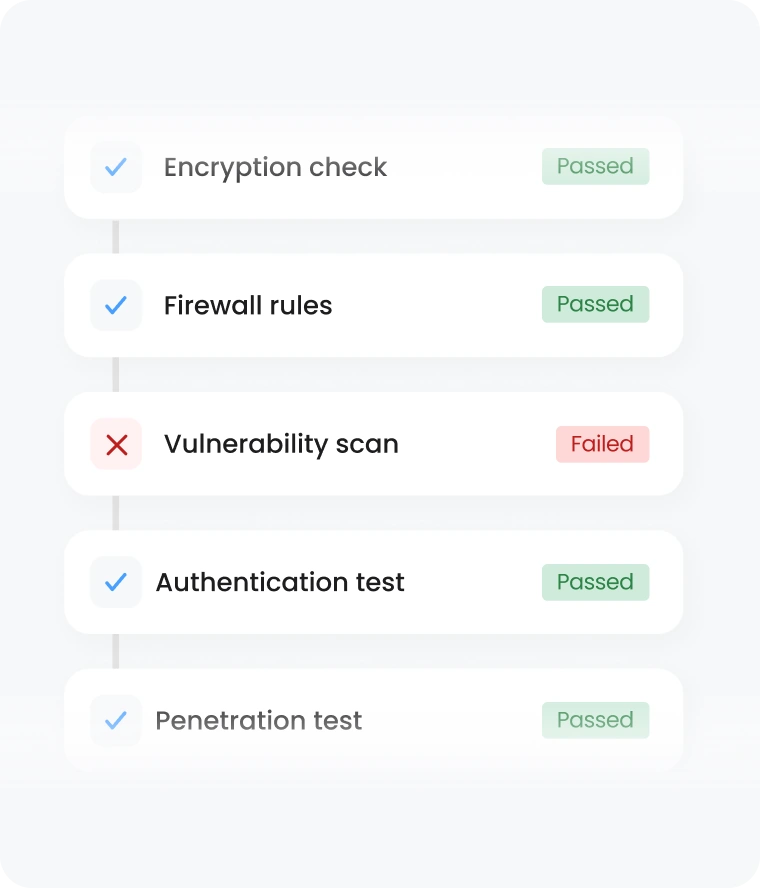Click the Authentication test checkmark icon
Viewport: 760px width, 888px height.
[116, 582]
